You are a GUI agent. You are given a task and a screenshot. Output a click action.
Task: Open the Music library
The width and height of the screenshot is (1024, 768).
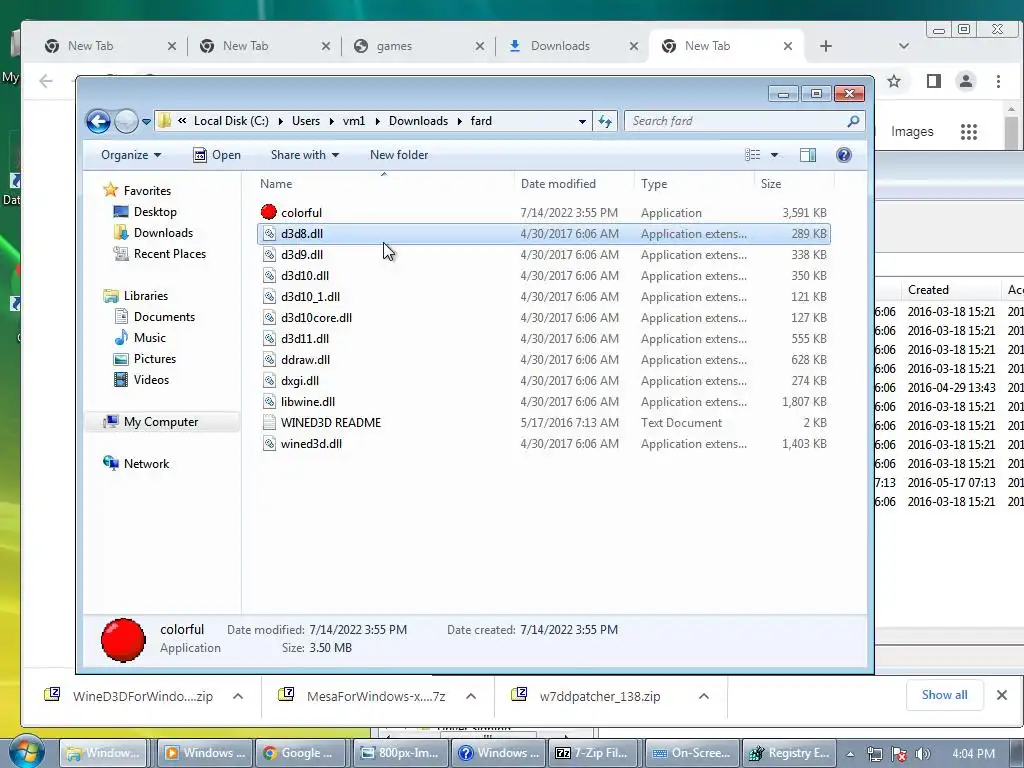pyautogui.click(x=150, y=338)
